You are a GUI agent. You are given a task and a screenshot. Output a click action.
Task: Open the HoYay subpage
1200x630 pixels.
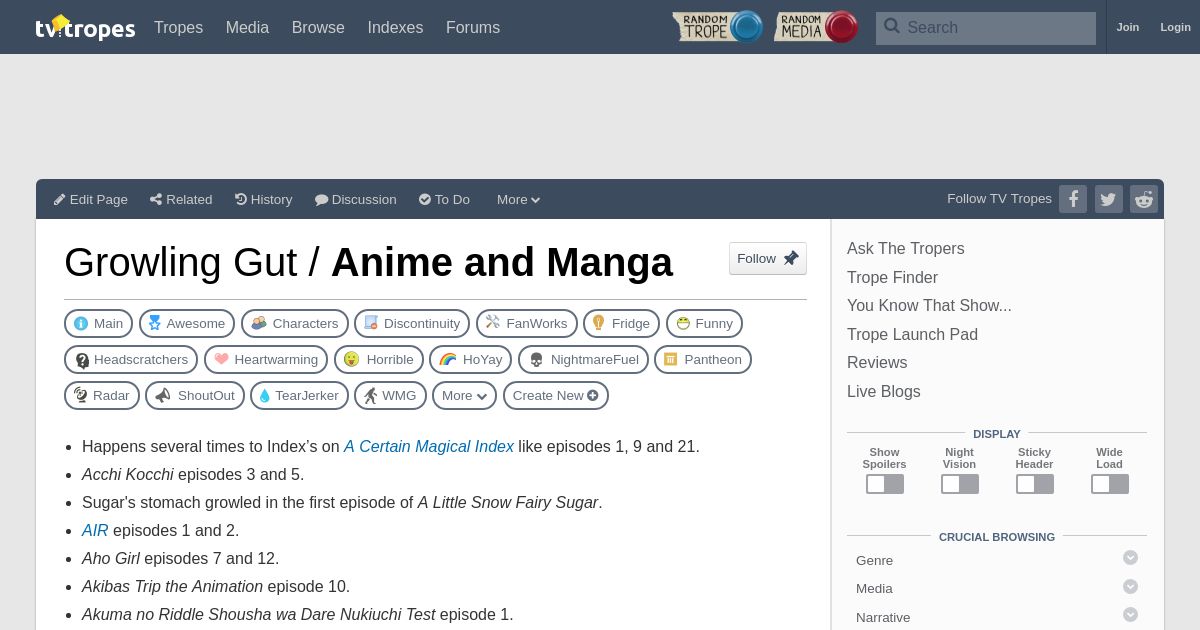(470, 360)
